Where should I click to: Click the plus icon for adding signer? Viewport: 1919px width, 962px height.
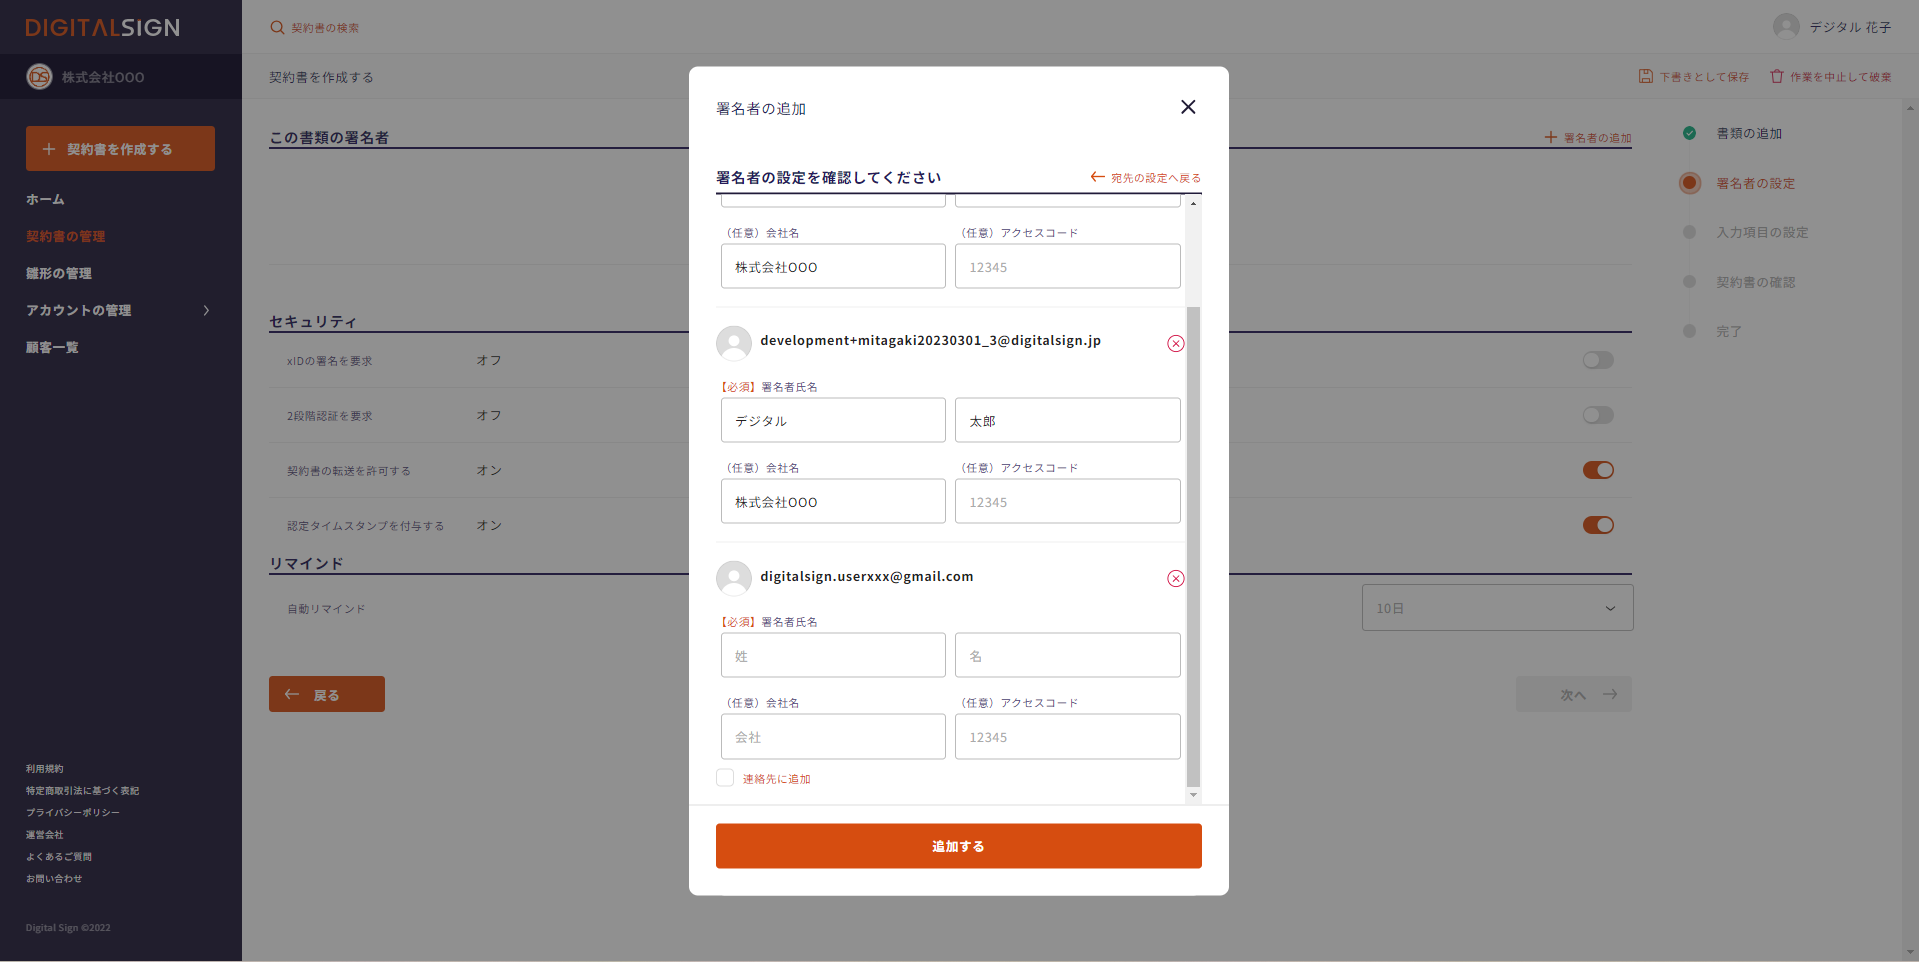click(x=1550, y=138)
